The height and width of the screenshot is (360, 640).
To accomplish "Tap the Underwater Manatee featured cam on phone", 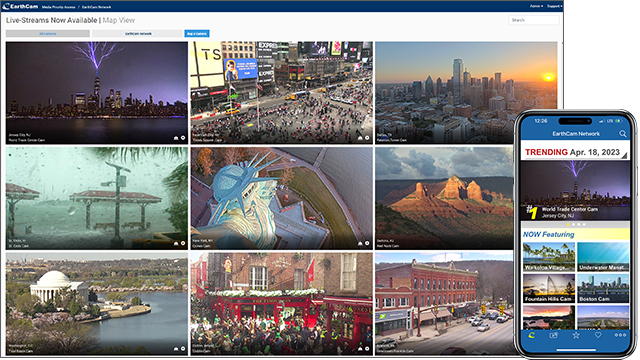I will tap(603, 257).
